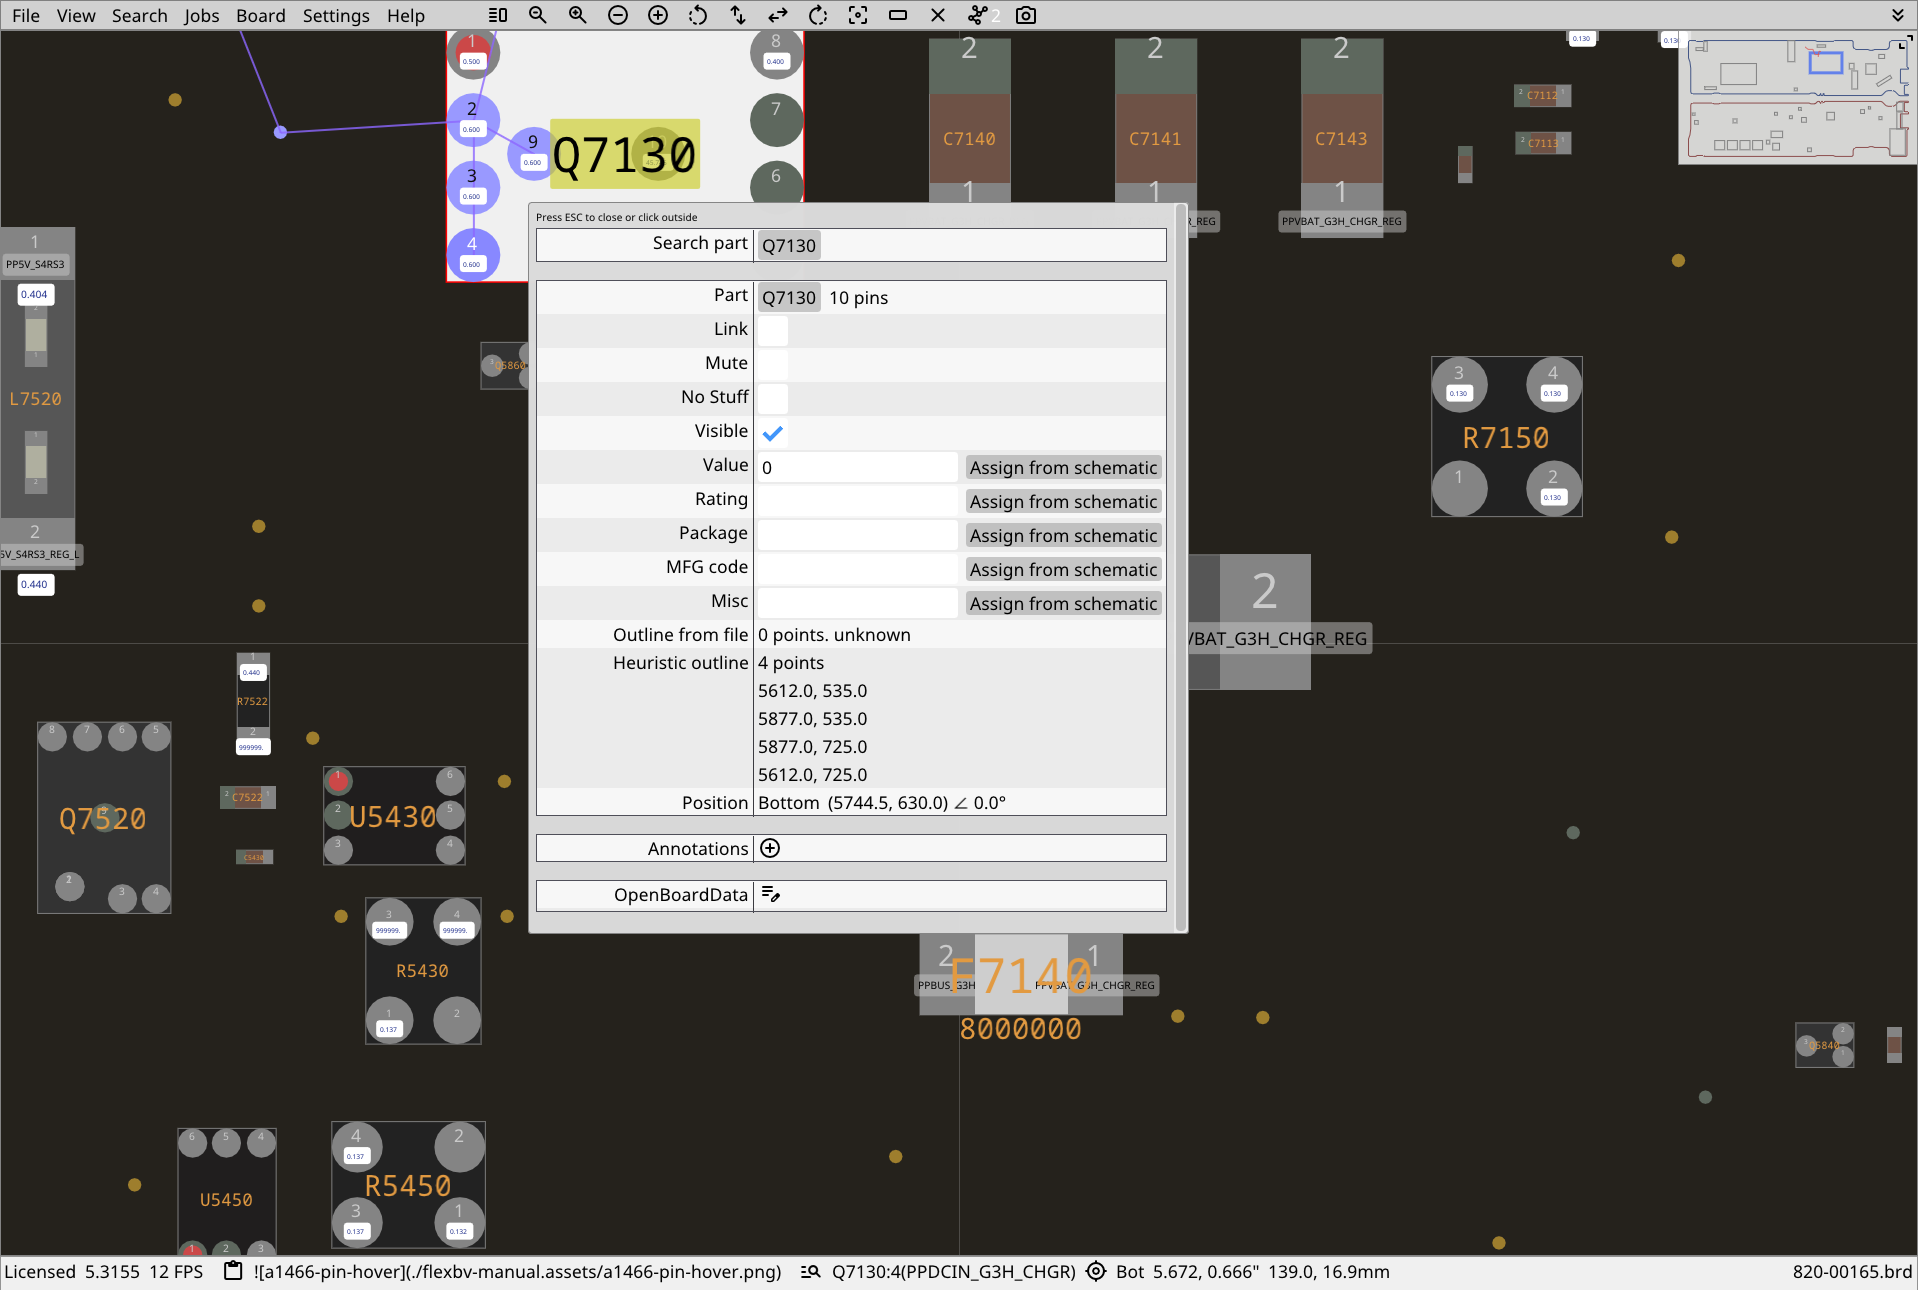Screen dimensions: 1918x1290
Task: Click the zoom in magnifier icon
Action: [x=578, y=15]
